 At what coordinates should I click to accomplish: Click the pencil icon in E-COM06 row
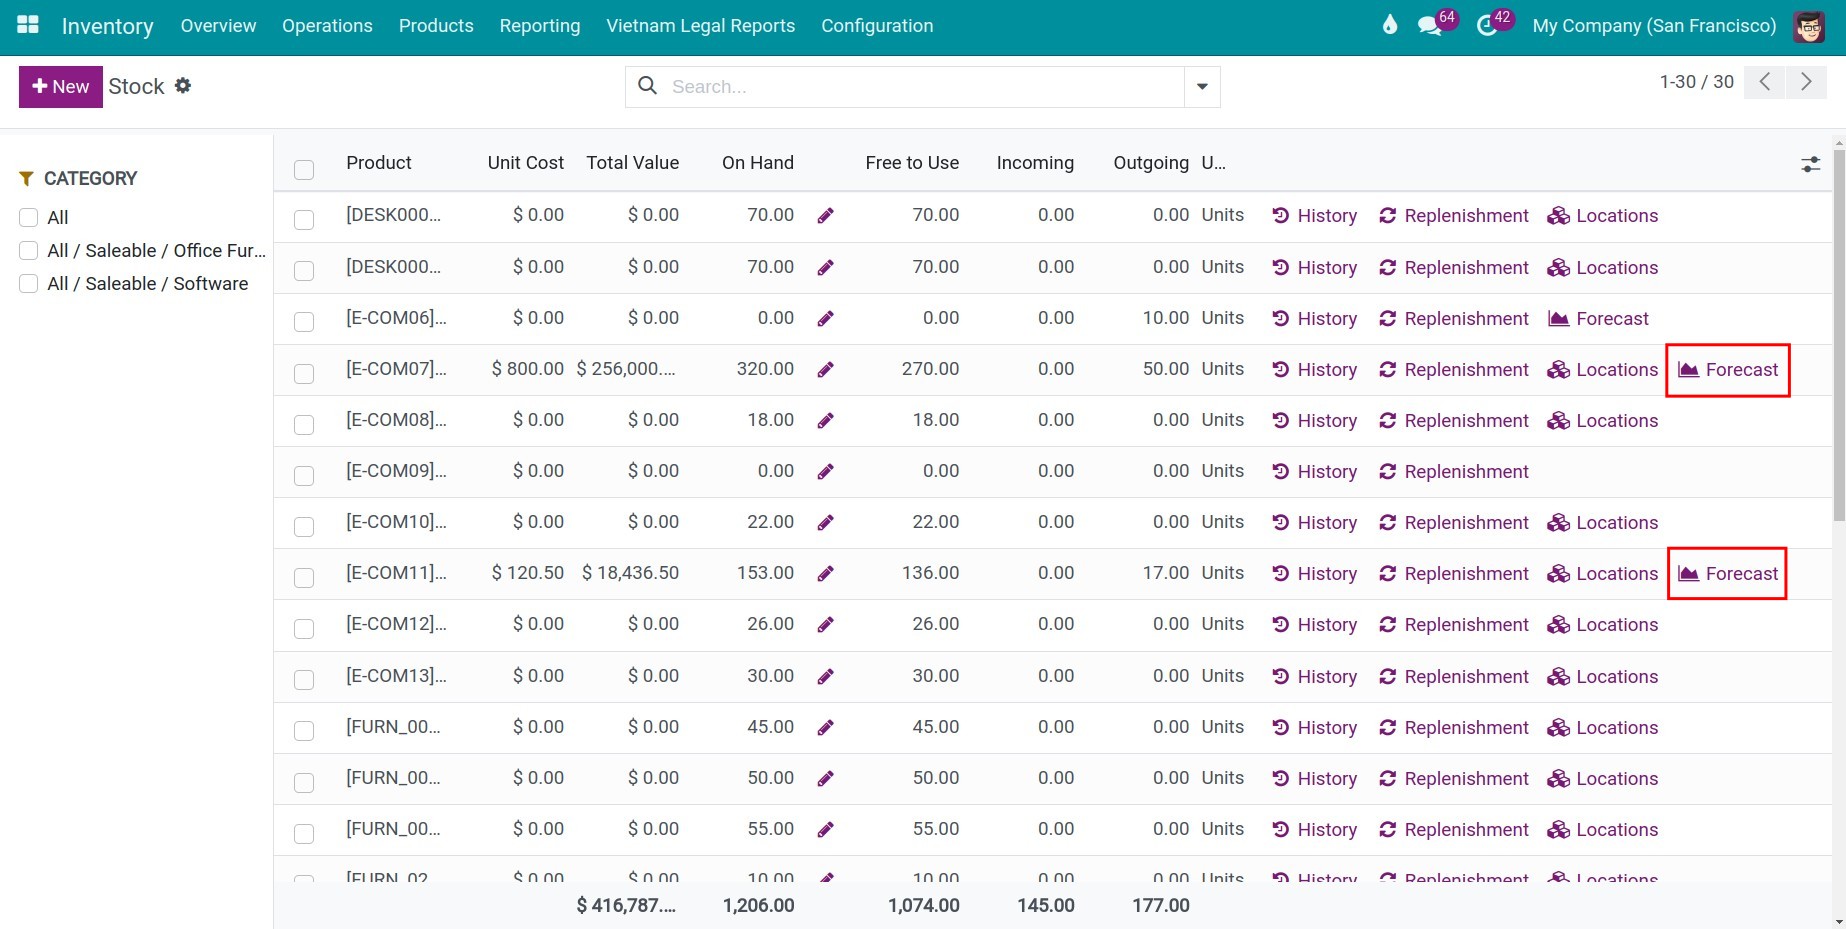coord(825,319)
